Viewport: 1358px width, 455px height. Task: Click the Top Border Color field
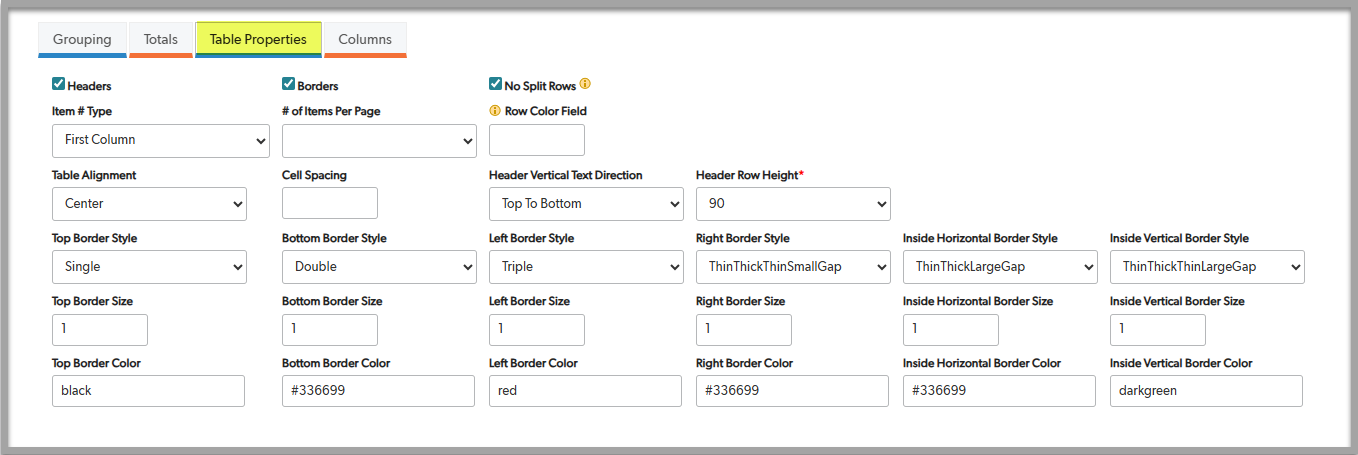coord(148,391)
